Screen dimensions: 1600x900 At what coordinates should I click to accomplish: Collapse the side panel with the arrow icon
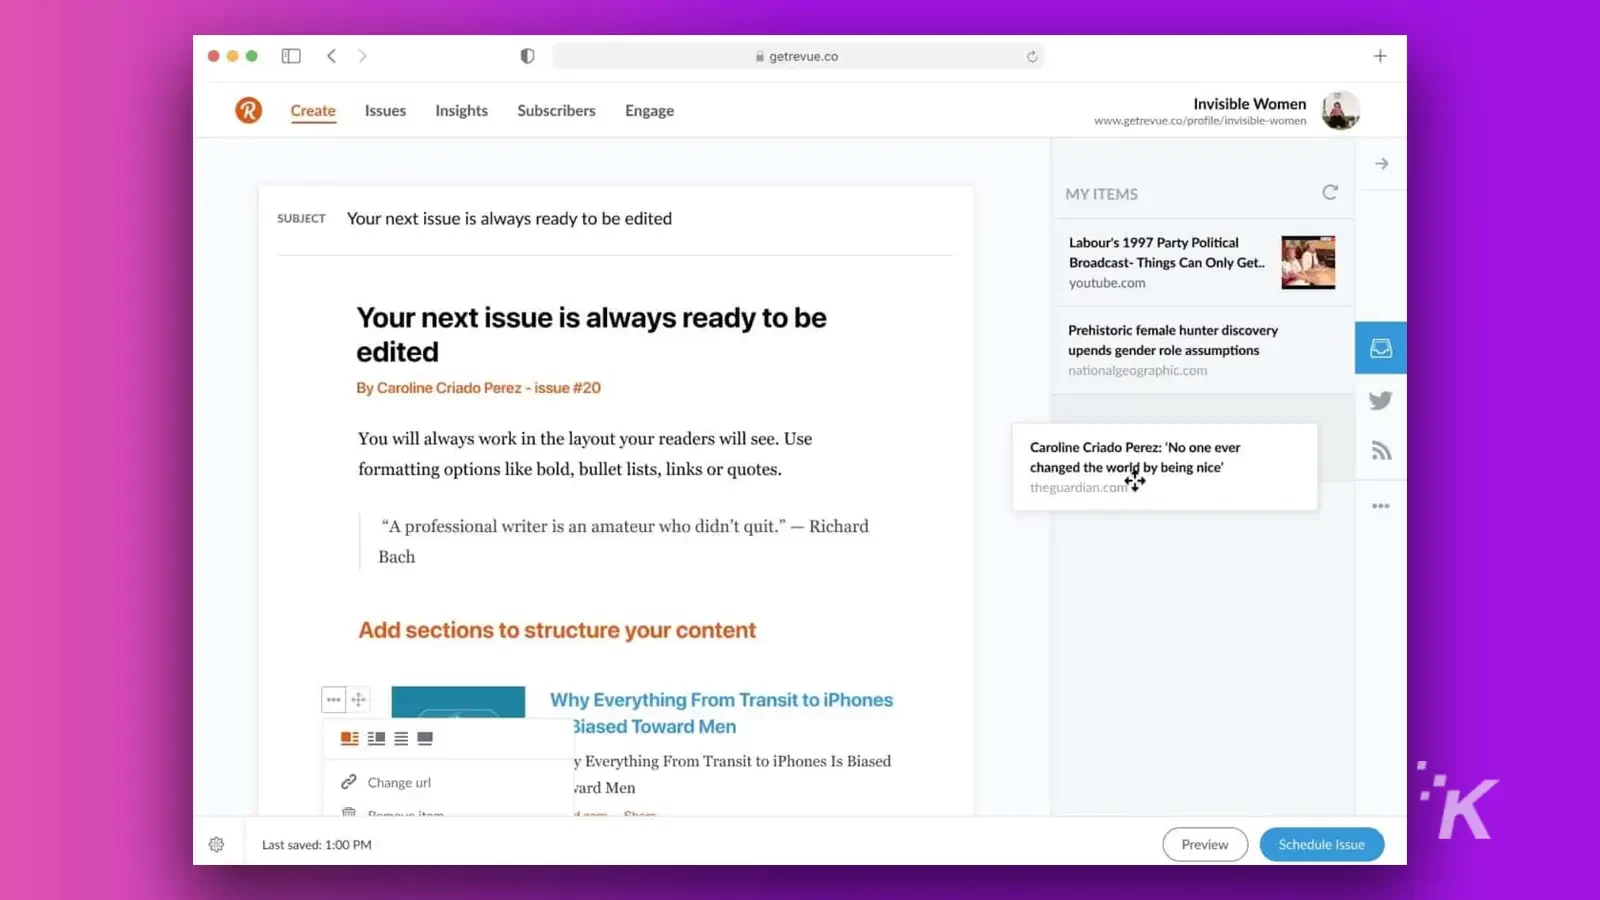coord(1381,163)
